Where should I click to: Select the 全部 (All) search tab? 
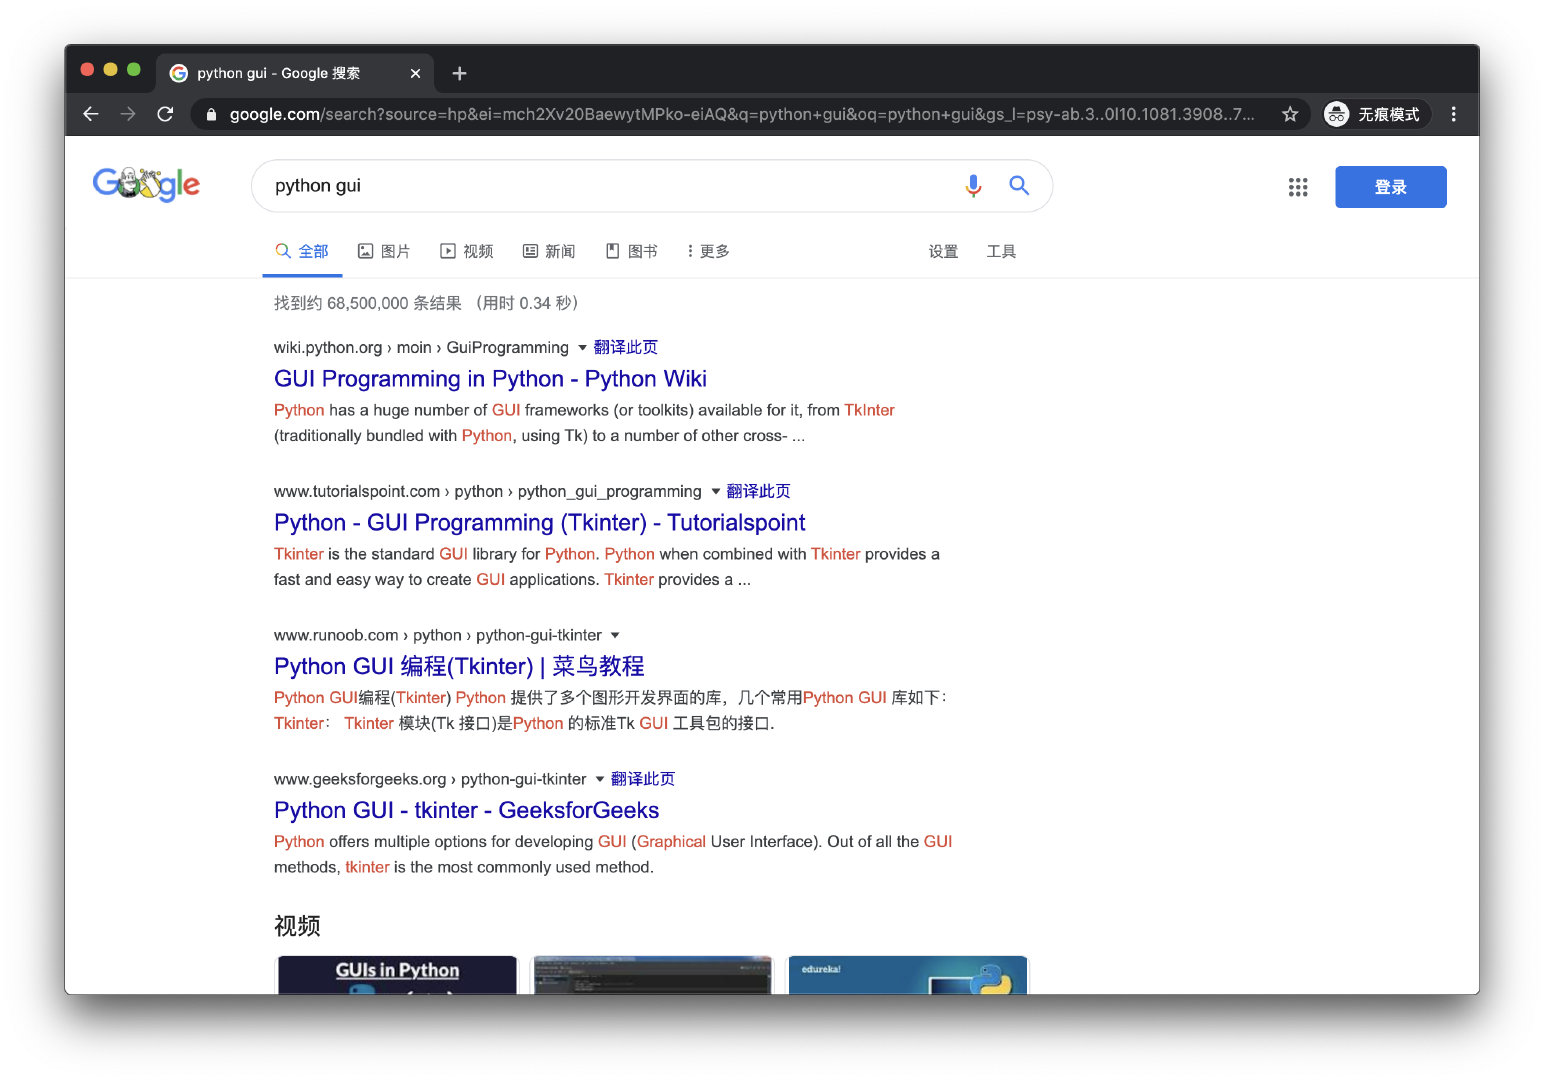click(x=302, y=251)
